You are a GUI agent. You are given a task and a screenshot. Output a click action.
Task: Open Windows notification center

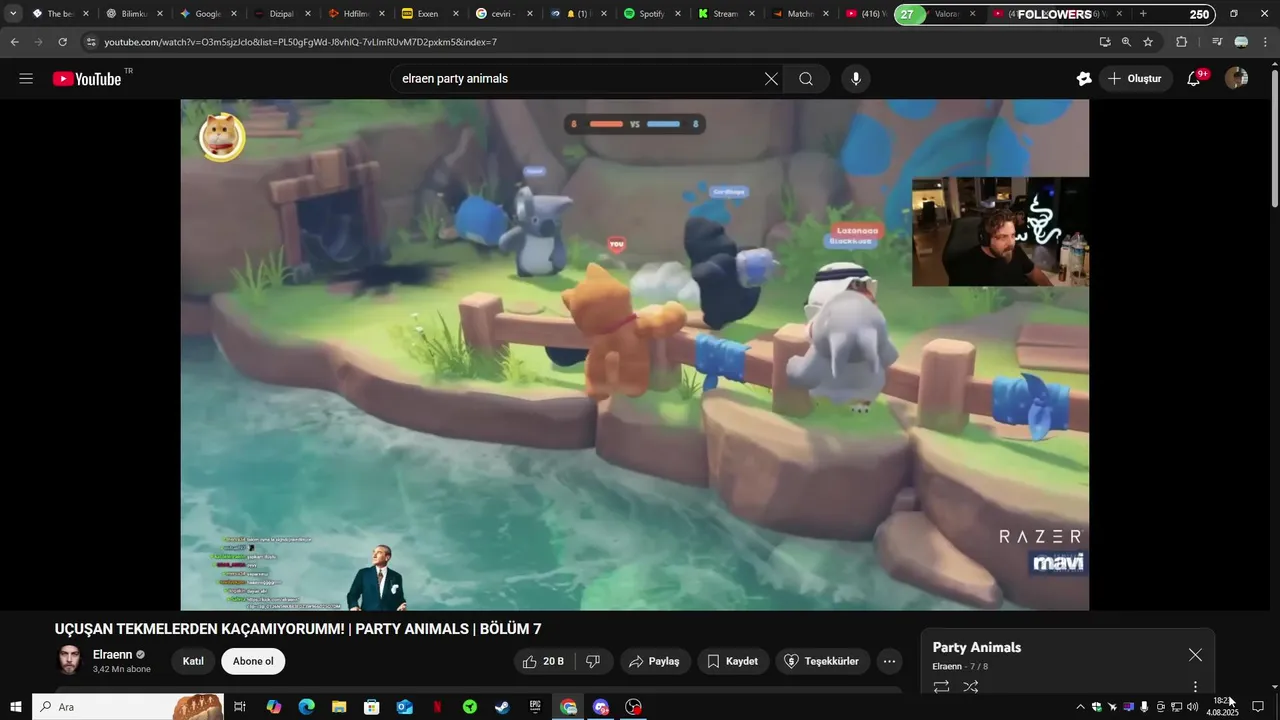[x=1258, y=707]
